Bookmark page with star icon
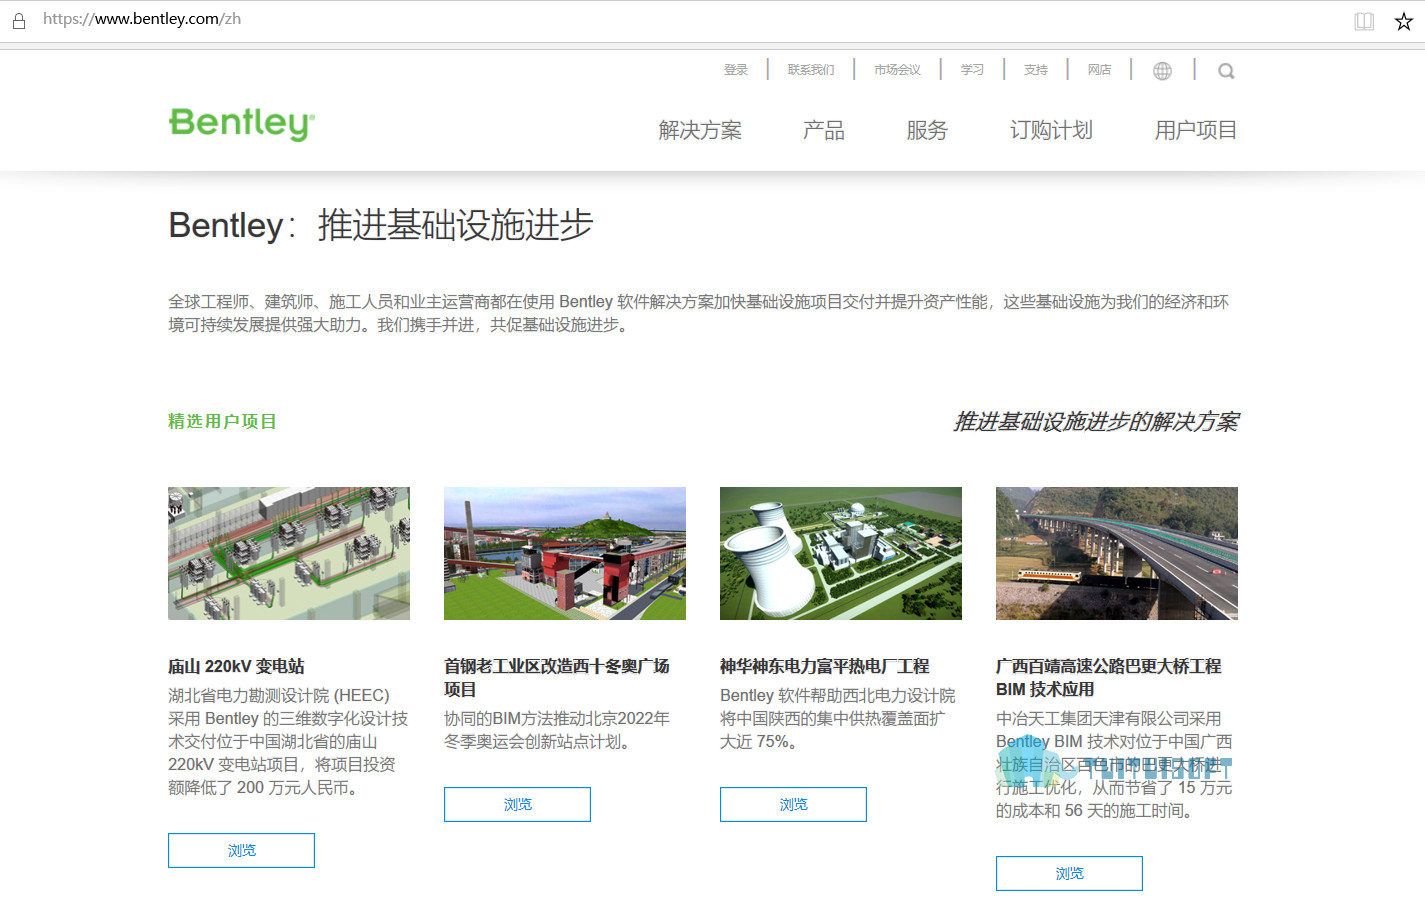The height and width of the screenshot is (901, 1425). tap(1404, 21)
